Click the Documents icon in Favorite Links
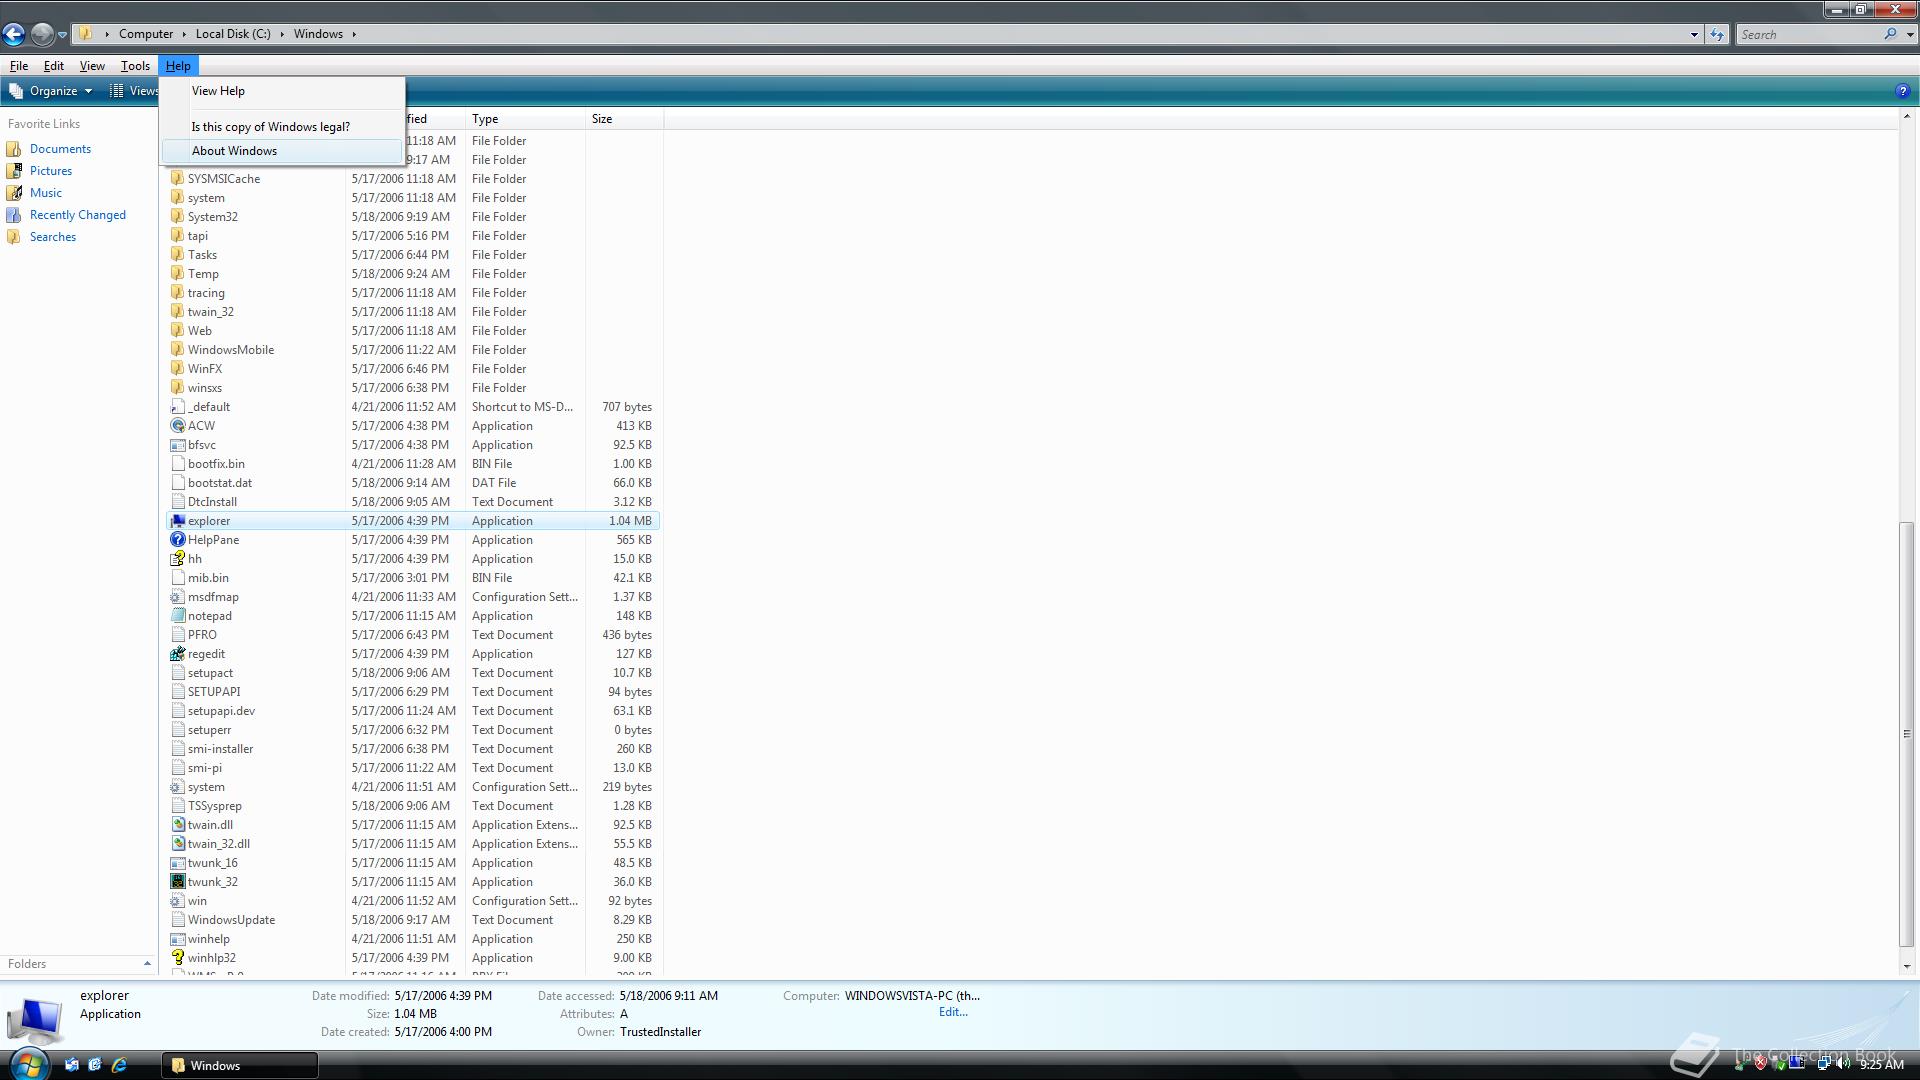The image size is (1920, 1080). [x=14, y=149]
